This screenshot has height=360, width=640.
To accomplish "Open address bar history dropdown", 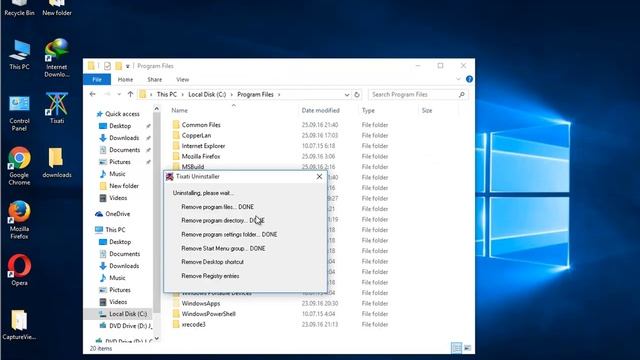I will [347, 95].
